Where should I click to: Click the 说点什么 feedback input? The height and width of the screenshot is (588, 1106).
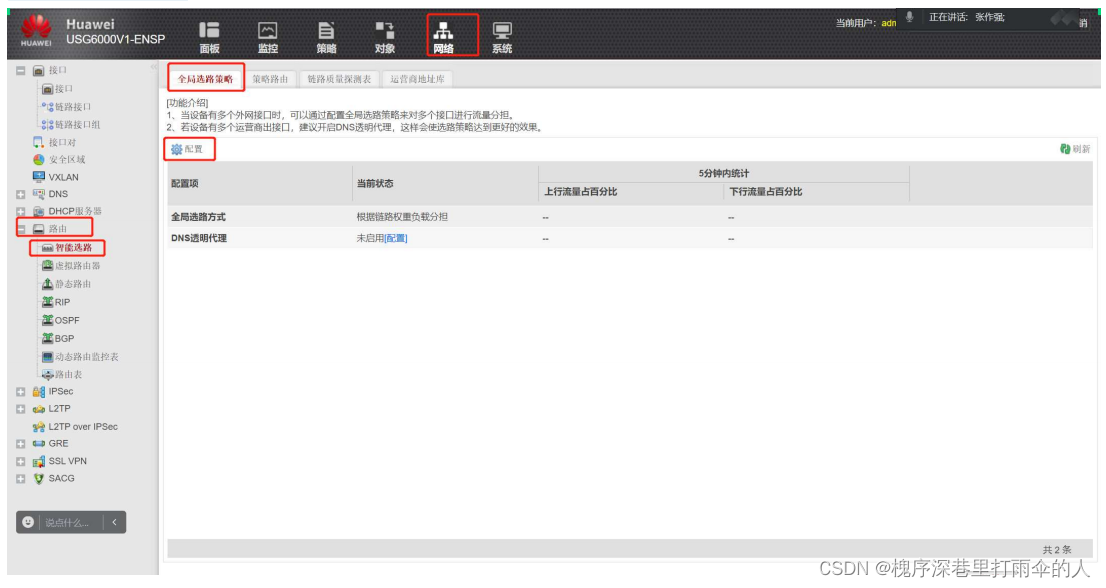66,522
